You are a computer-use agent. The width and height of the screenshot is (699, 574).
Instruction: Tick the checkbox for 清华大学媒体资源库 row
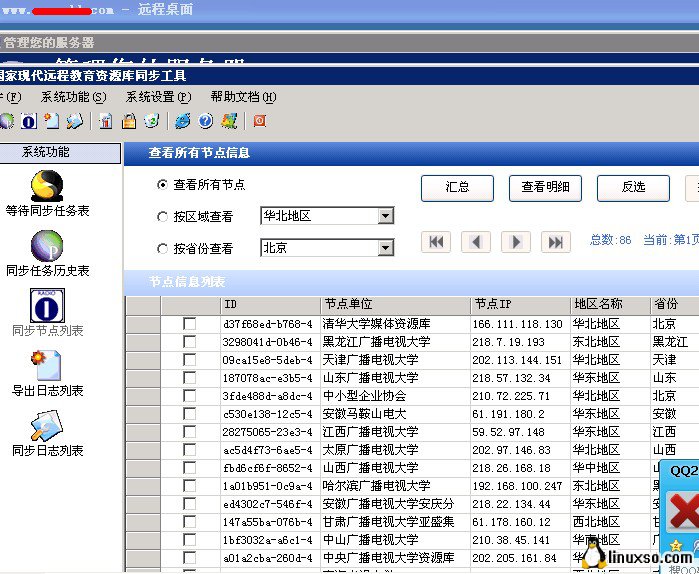coord(189,324)
